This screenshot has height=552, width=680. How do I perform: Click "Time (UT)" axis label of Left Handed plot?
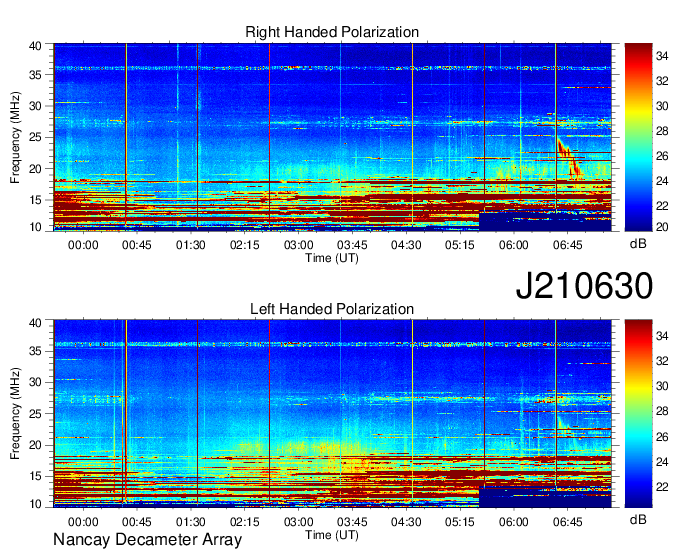point(332,535)
